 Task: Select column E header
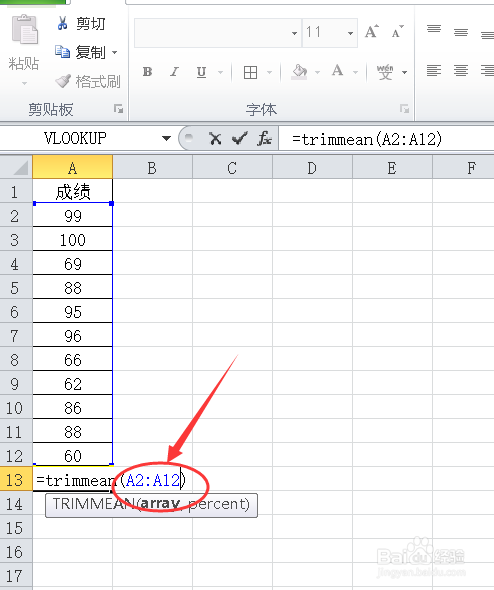coord(392,167)
